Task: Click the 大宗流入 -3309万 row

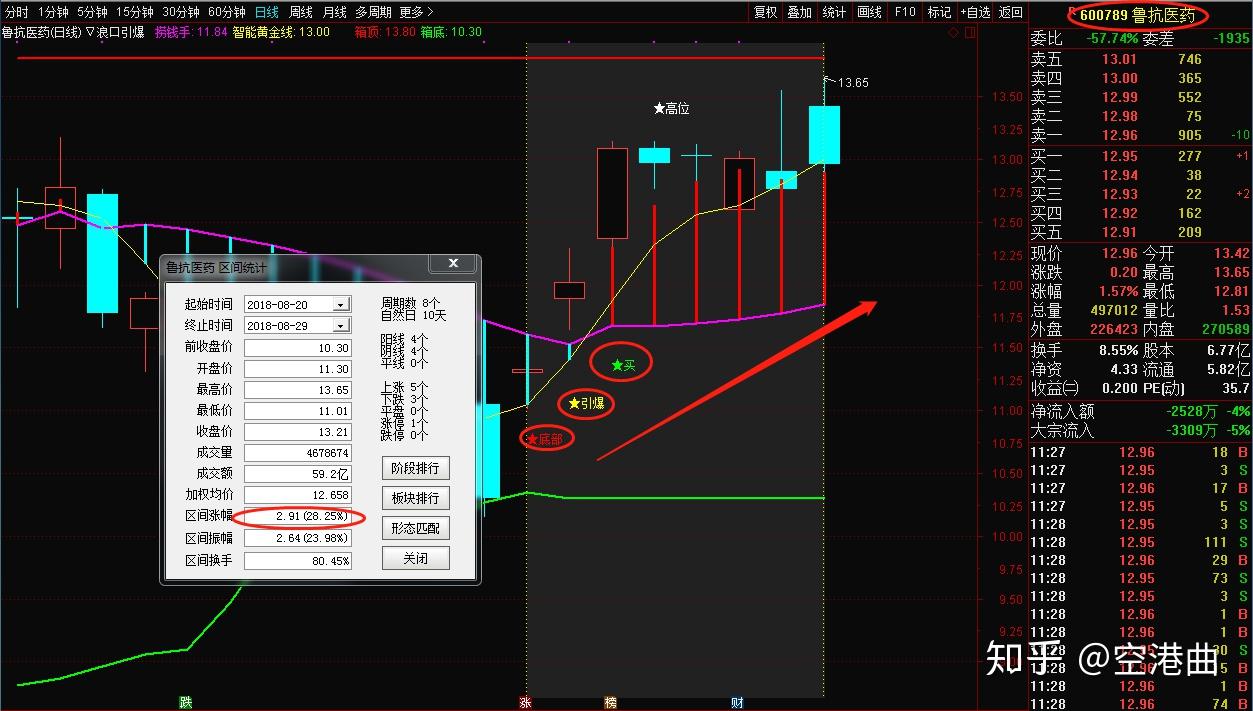Action: (x=1140, y=431)
